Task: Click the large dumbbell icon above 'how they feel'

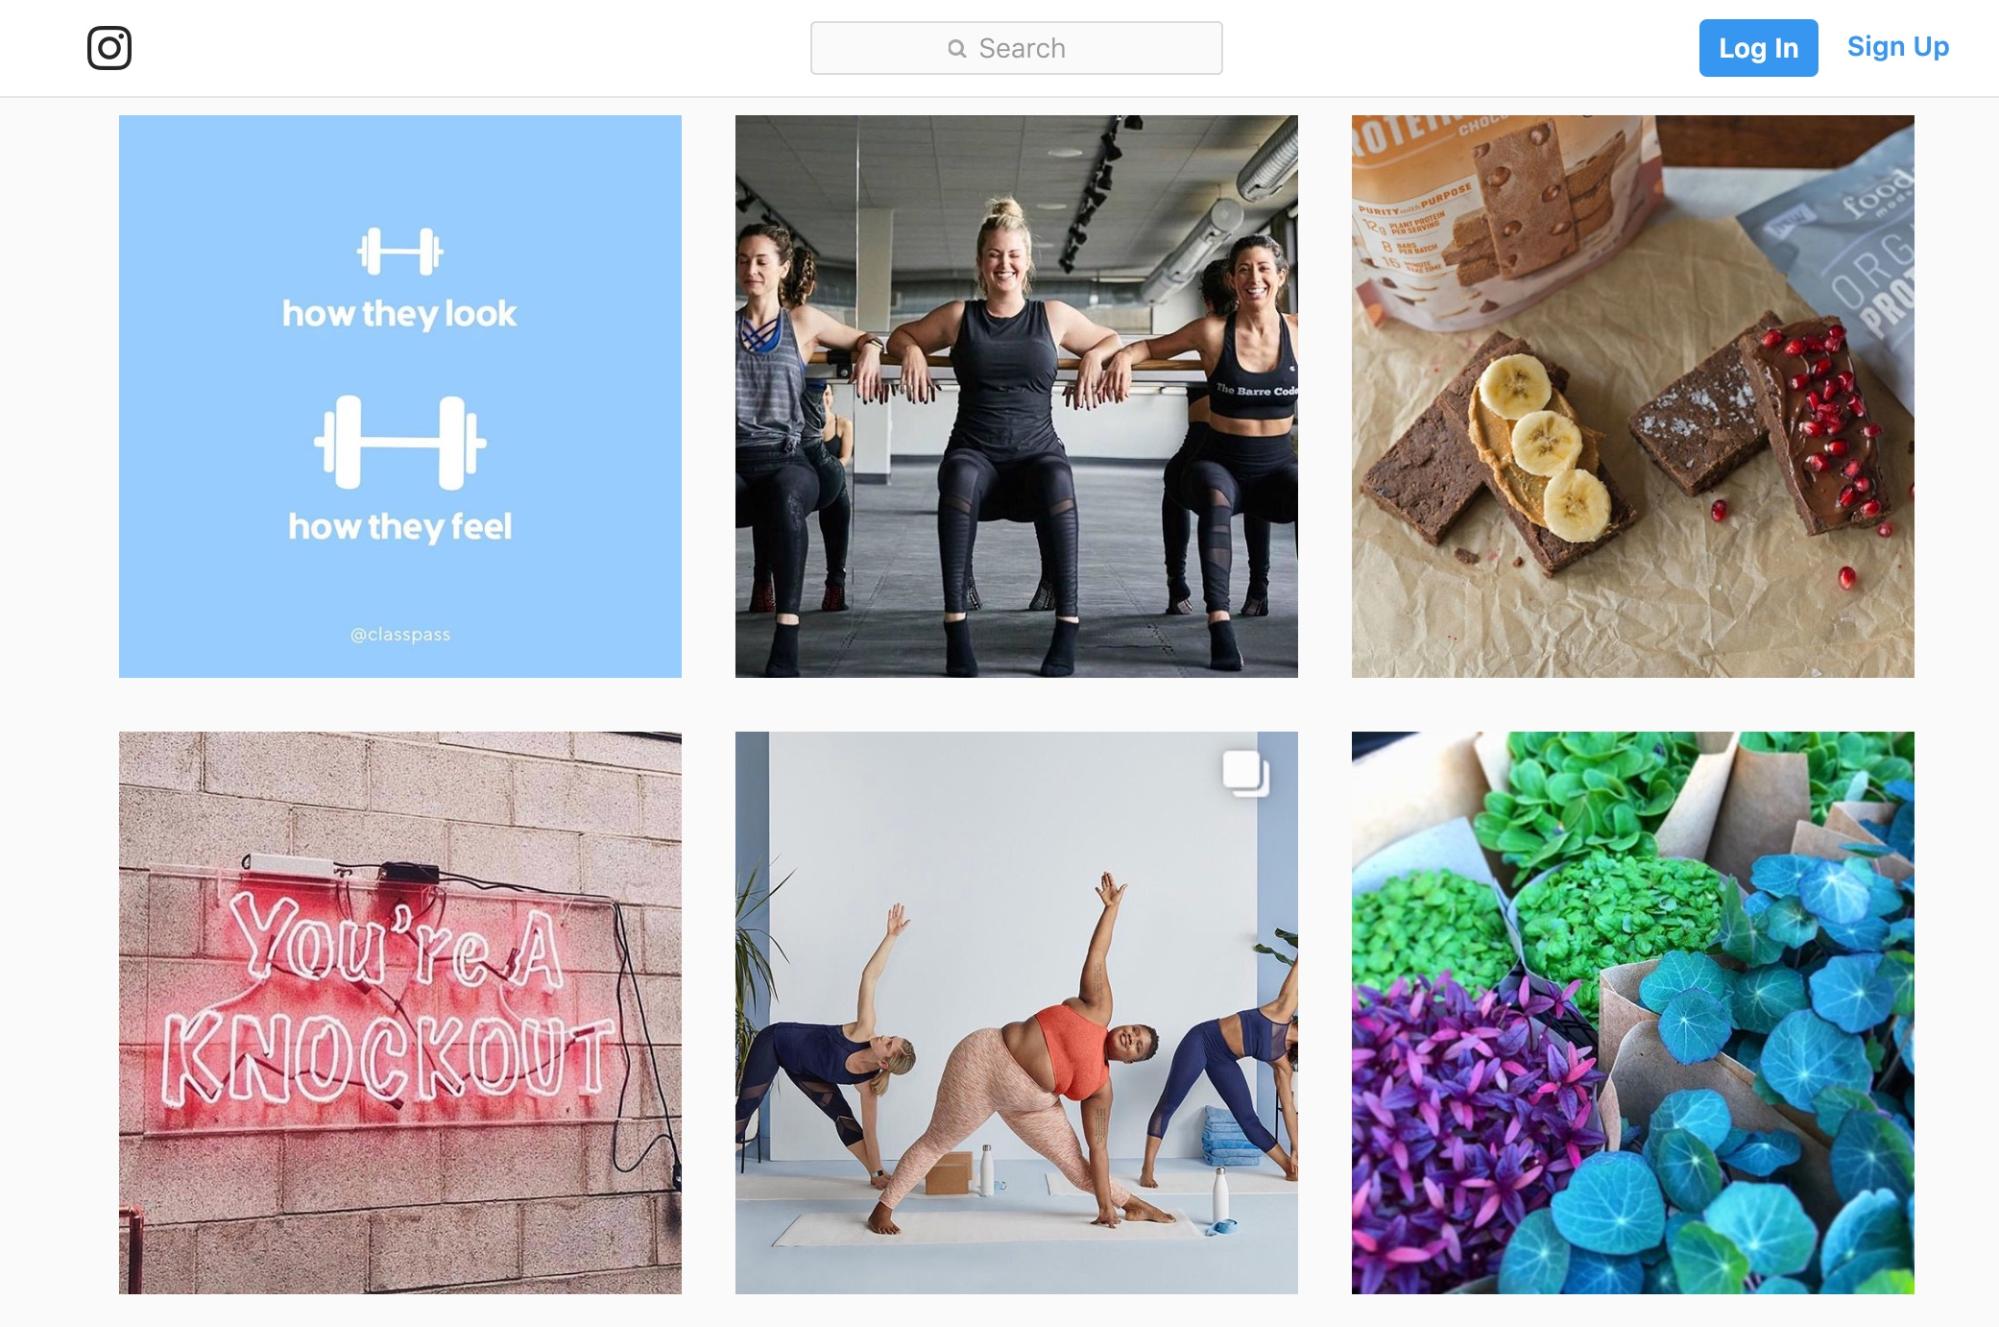Action: click(x=400, y=443)
